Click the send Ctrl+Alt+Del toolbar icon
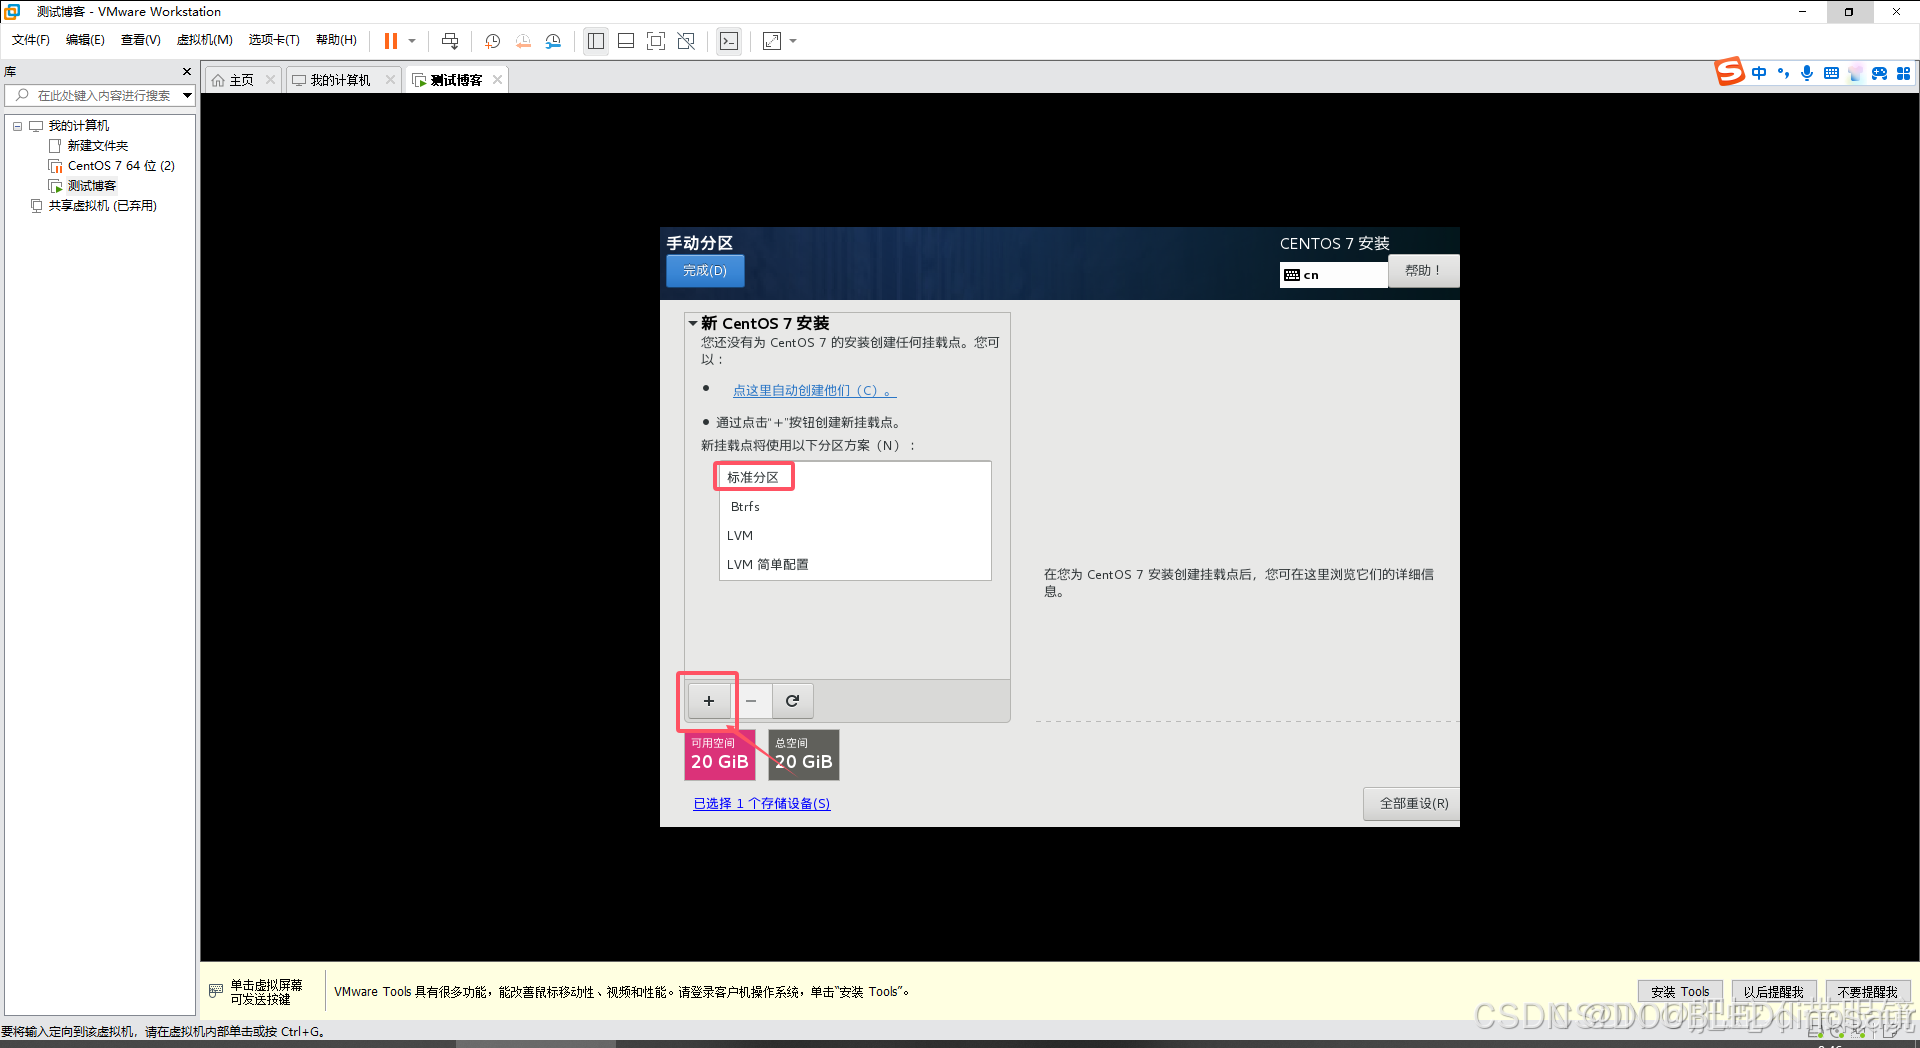1920x1048 pixels. (450, 41)
